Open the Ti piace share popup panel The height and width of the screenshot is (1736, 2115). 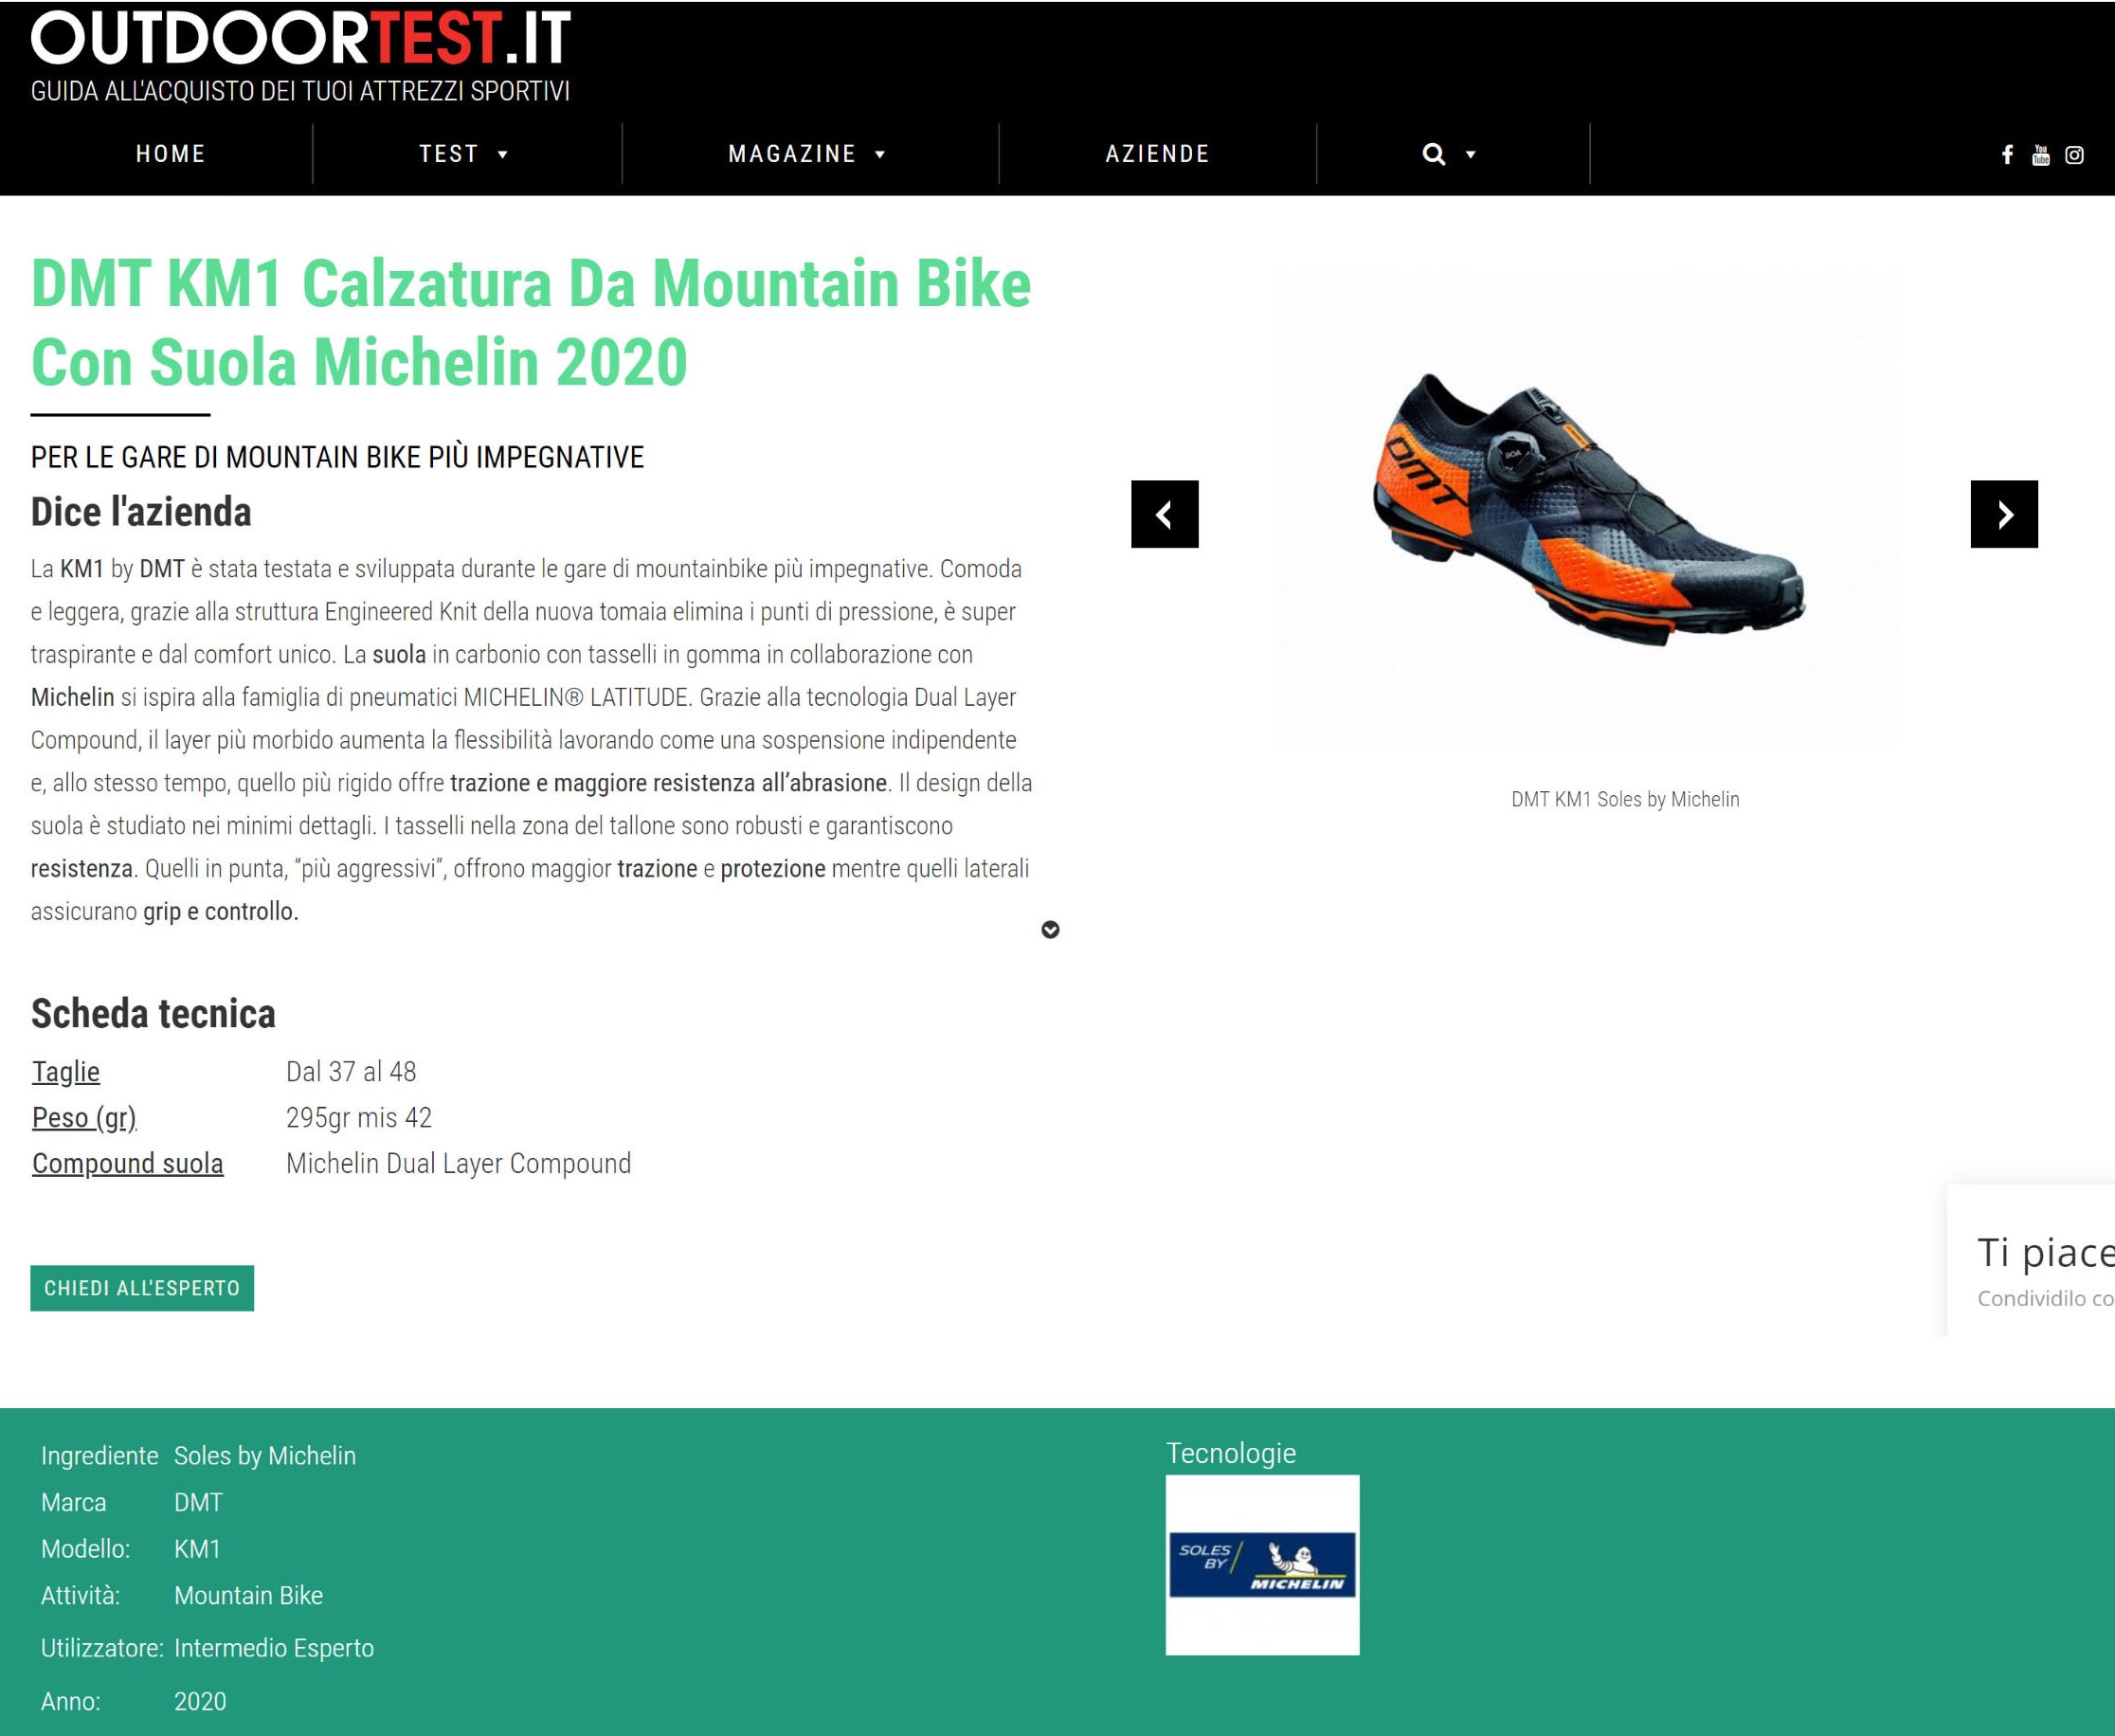pos(2031,1261)
